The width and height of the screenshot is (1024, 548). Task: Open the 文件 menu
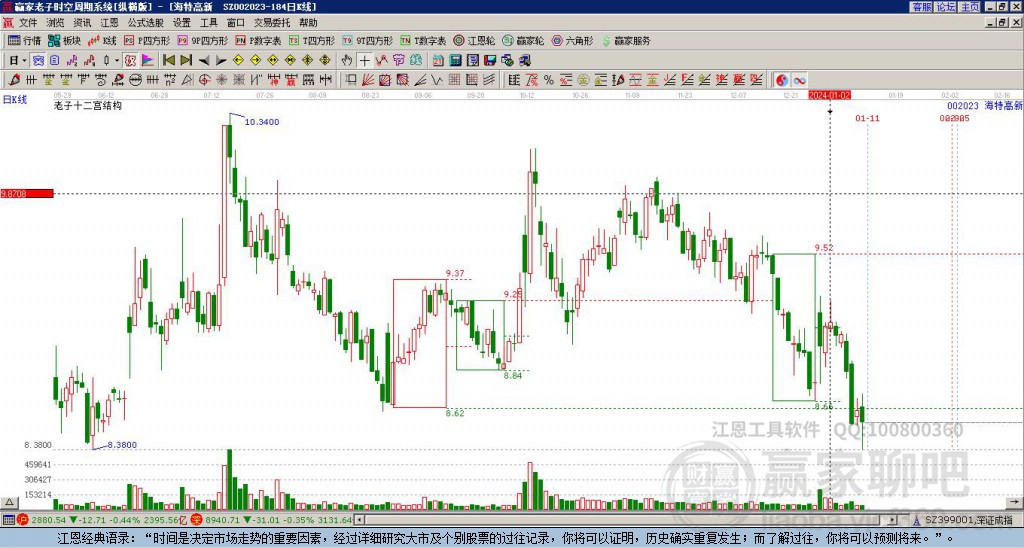(x=28, y=23)
